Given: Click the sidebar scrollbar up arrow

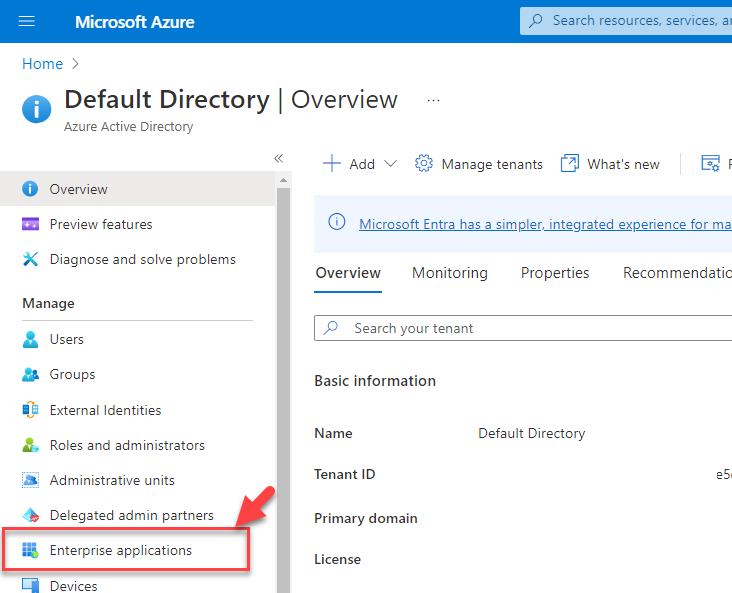Looking at the screenshot, I should (283, 180).
